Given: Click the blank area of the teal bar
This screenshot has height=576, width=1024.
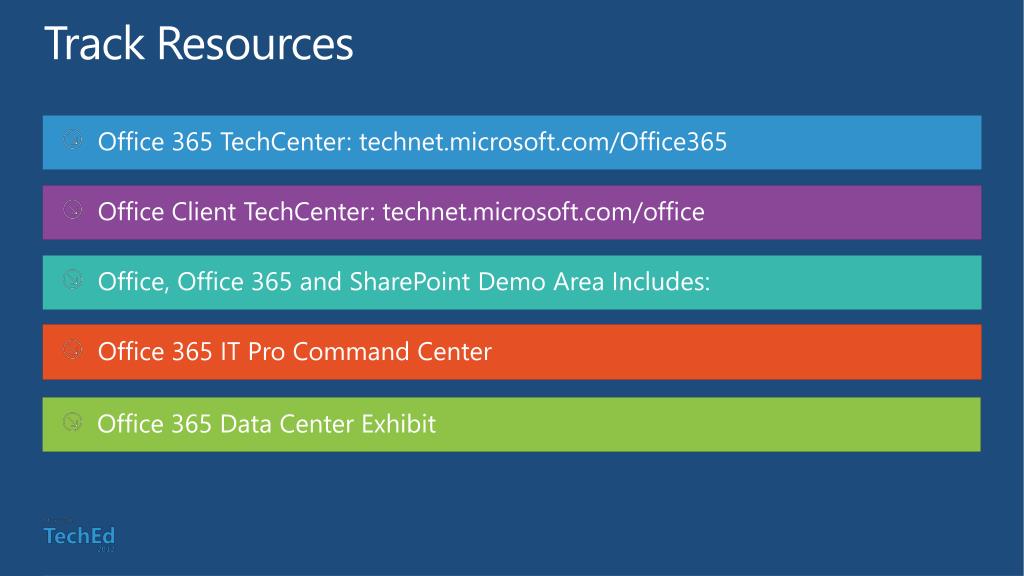Looking at the screenshot, I should point(846,282).
